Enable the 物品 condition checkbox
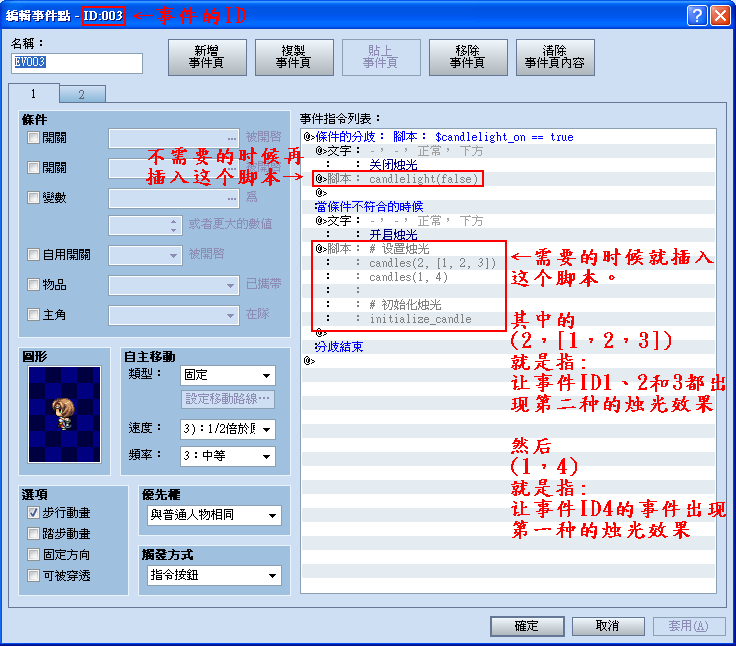This screenshot has width=736, height=646. (33, 285)
